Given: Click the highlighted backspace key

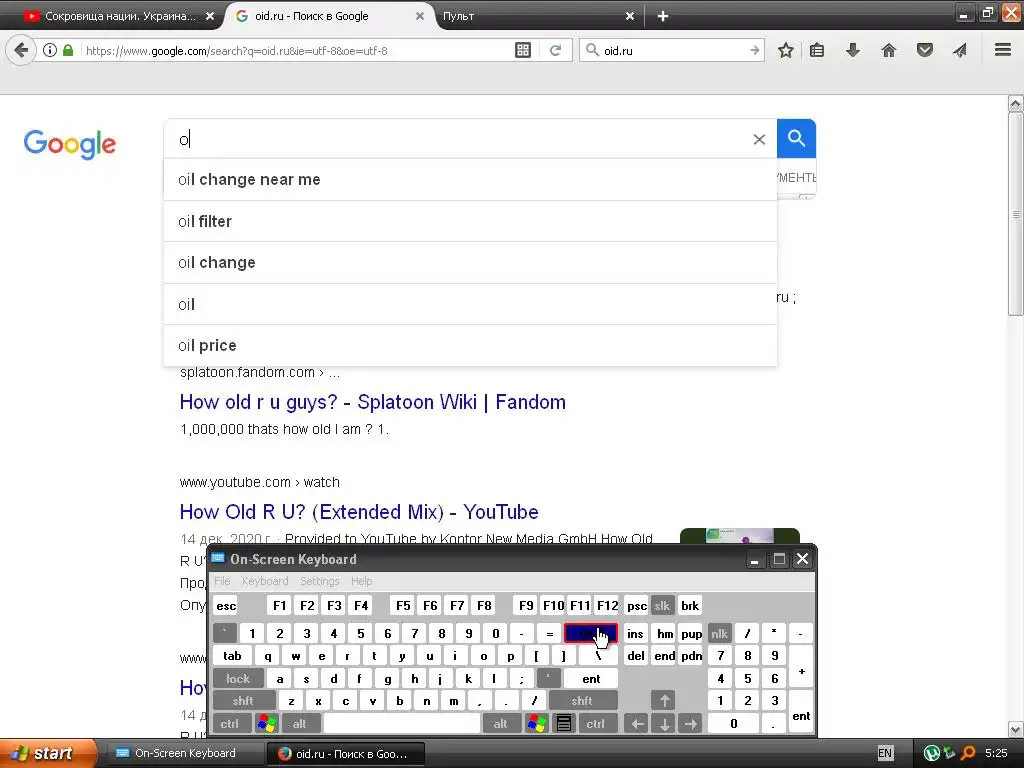Looking at the screenshot, I should point(590,633).
